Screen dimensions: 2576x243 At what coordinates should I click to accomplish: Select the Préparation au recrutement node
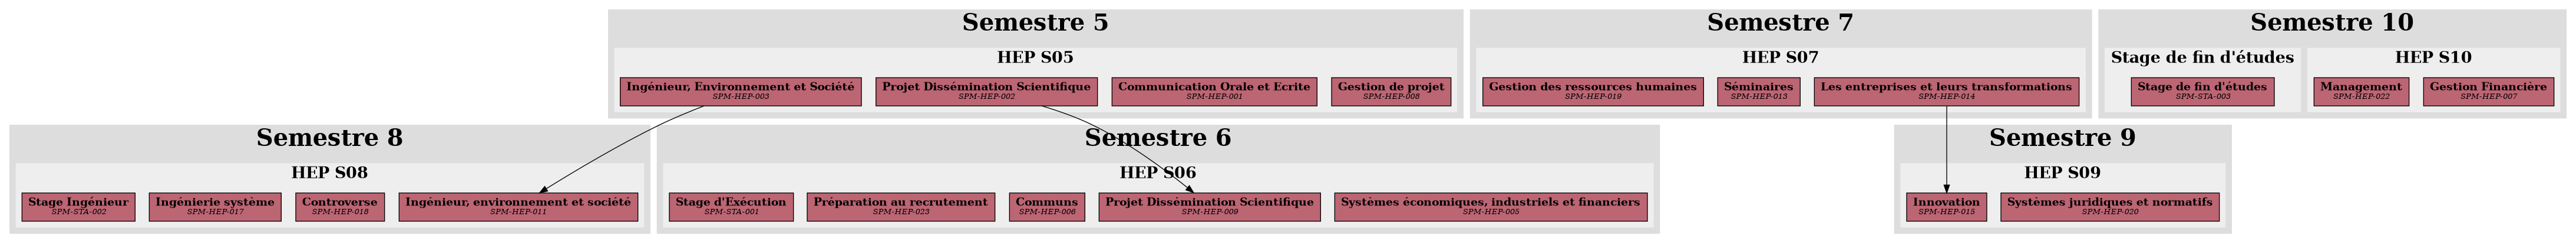point(900,206)
